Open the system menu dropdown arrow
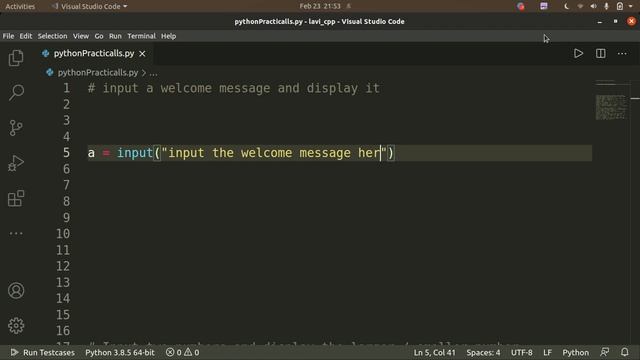 click(631, 6)
